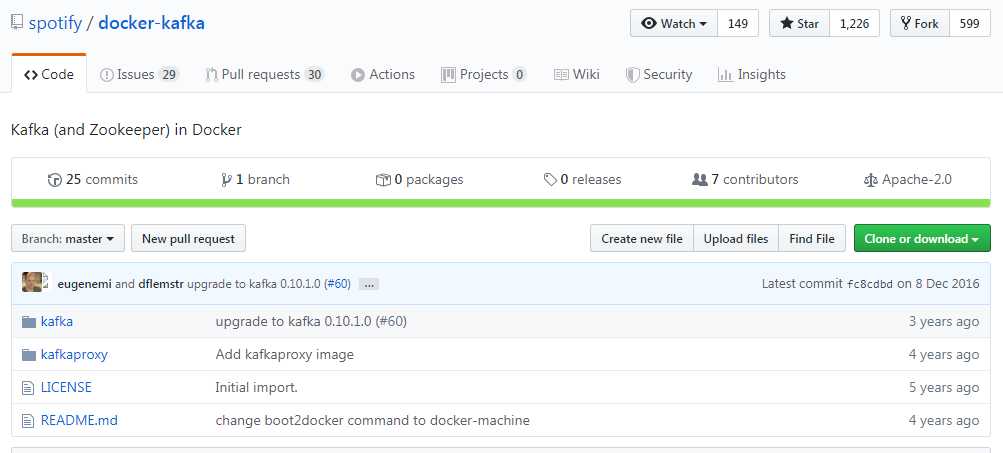The image size is (1003, 453).
Task: Open the #60 pull request link in commit header
Action: tap(337, 284)
